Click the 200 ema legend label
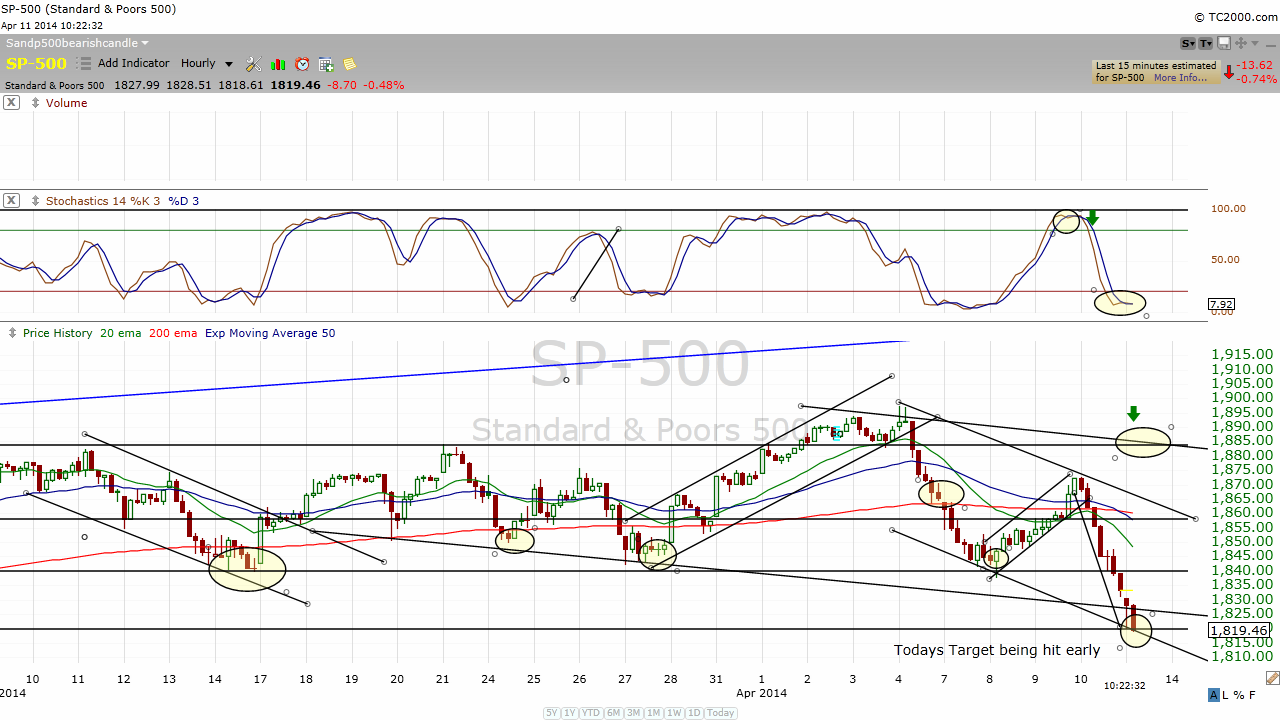1280x720 pixels. pos(173,333)
